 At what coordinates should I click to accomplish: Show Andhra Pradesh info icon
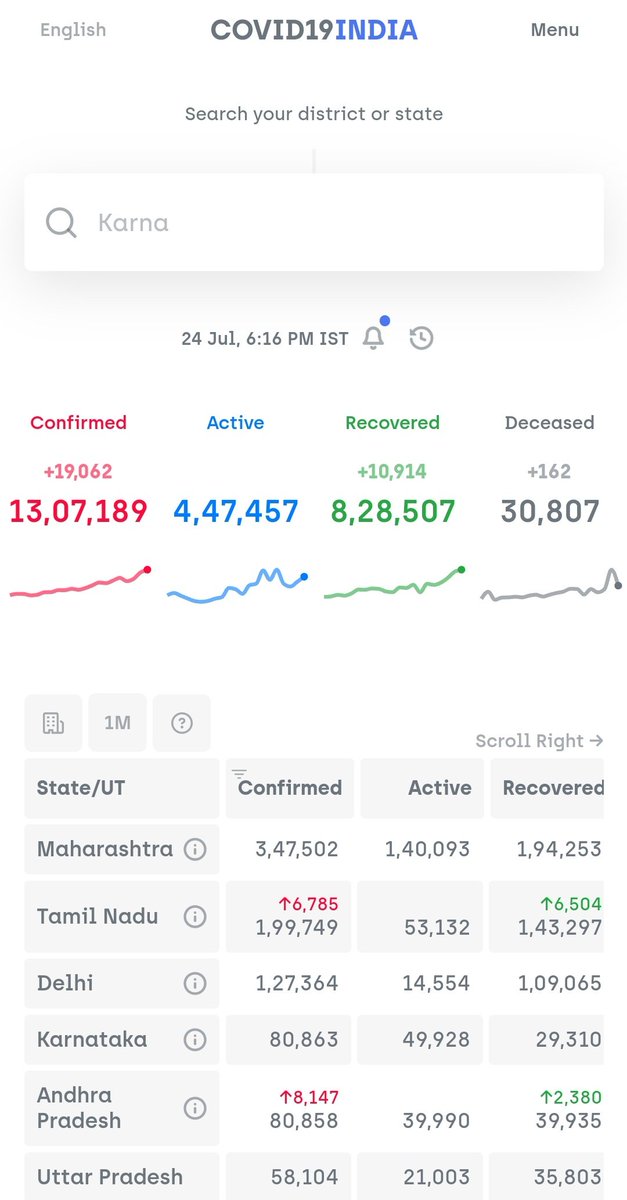pos(195,1107)
